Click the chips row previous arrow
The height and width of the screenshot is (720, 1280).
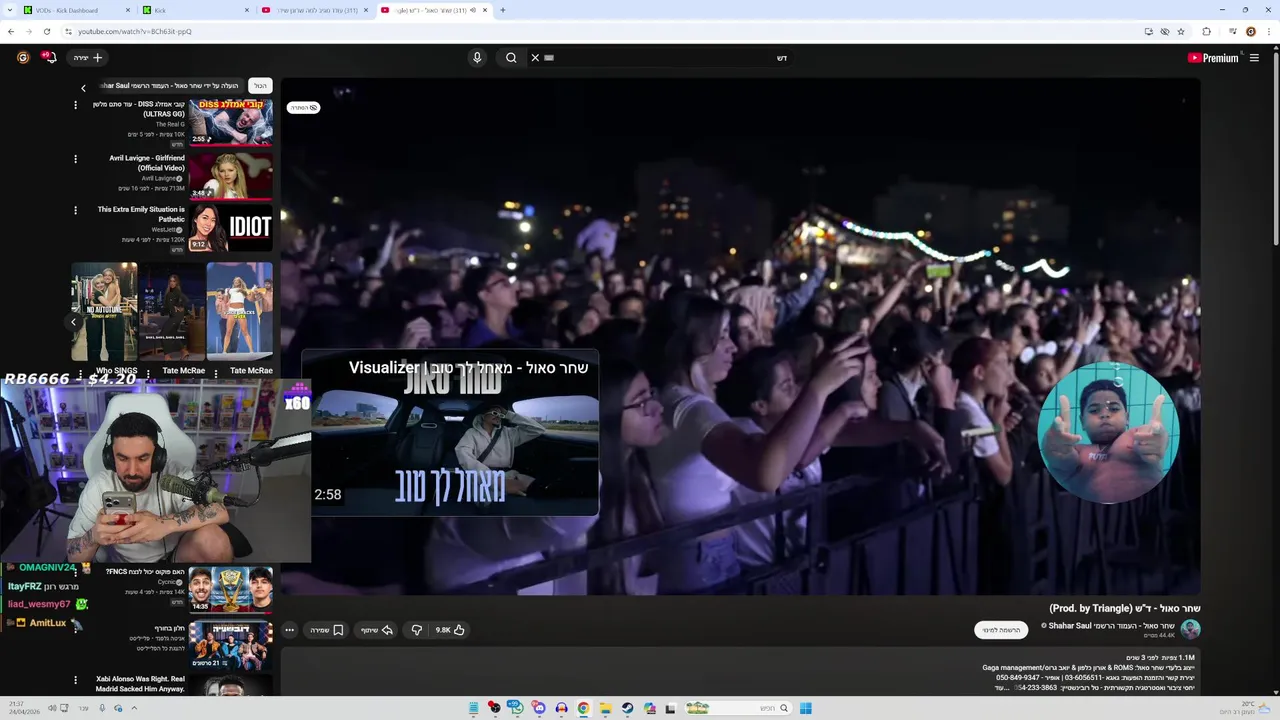pyautogui.click(x=83, y=88)
